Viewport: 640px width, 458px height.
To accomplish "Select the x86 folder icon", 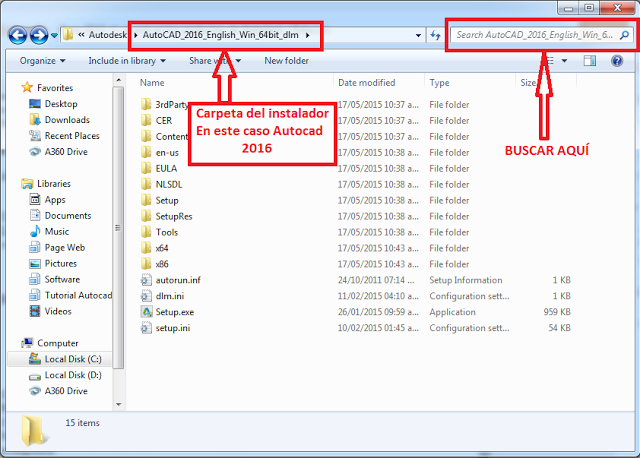I will 146,264.
